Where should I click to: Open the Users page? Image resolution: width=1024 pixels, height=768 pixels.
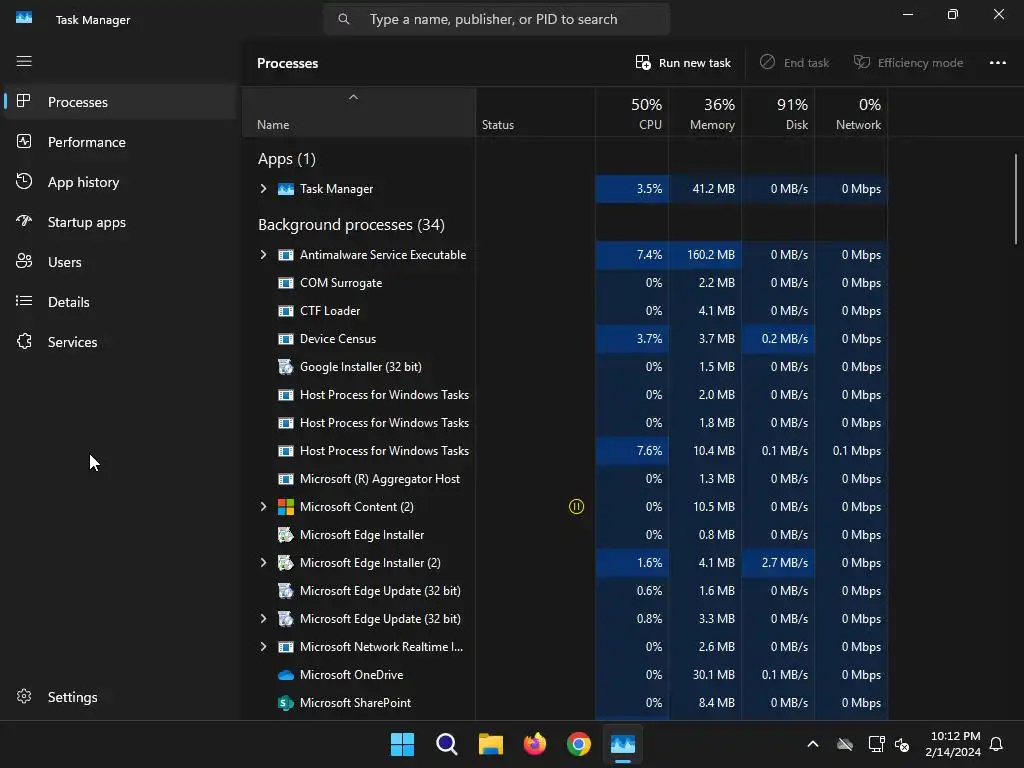[120, 262]
